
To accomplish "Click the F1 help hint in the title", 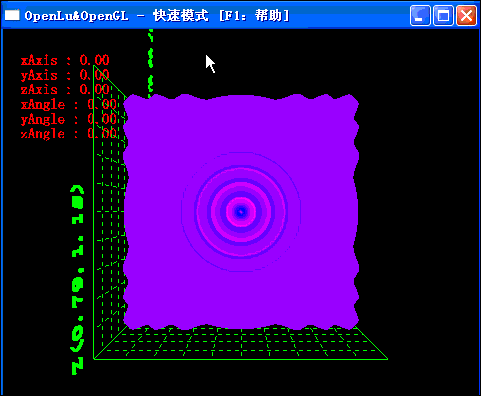I will 254,16.
